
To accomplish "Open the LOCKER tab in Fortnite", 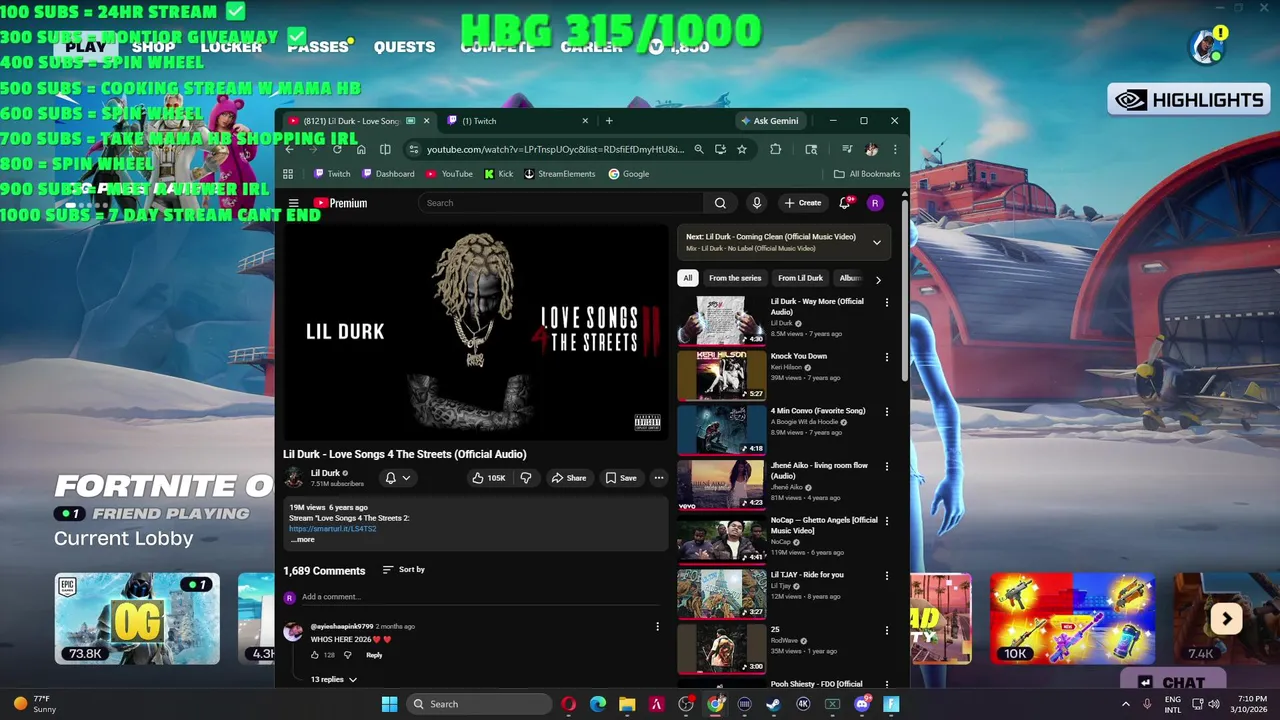I will (231, 47).
